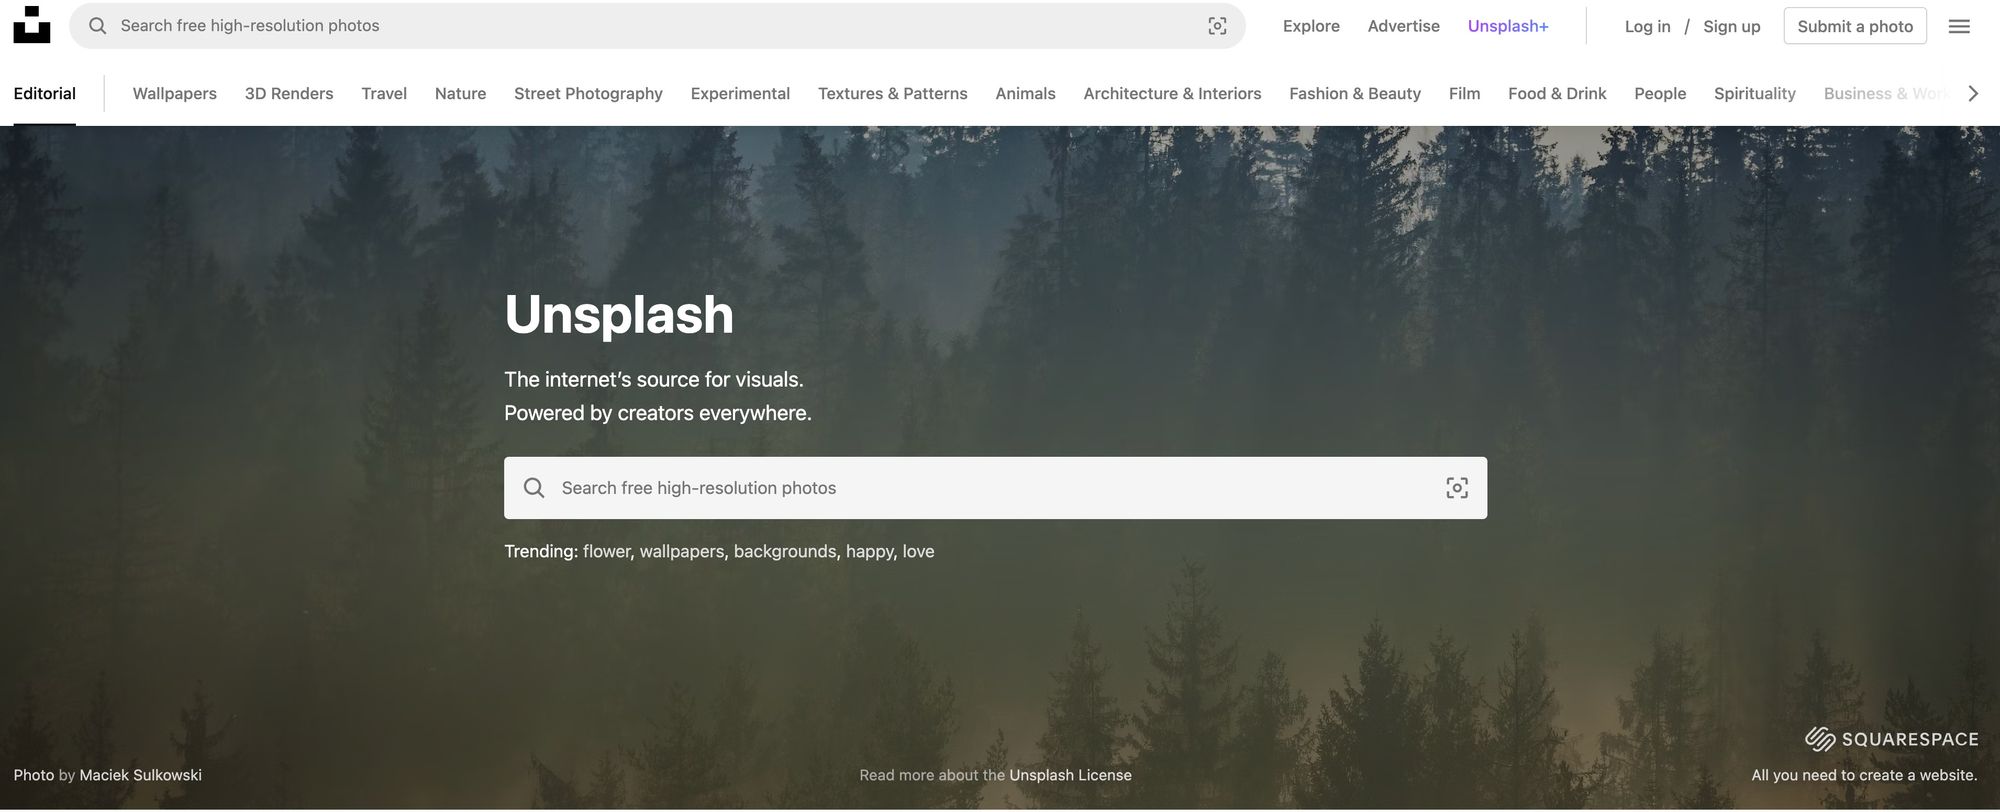Click the Unsplash logo icon
Screen dimensions: 2000x812
tap(32, 25)
